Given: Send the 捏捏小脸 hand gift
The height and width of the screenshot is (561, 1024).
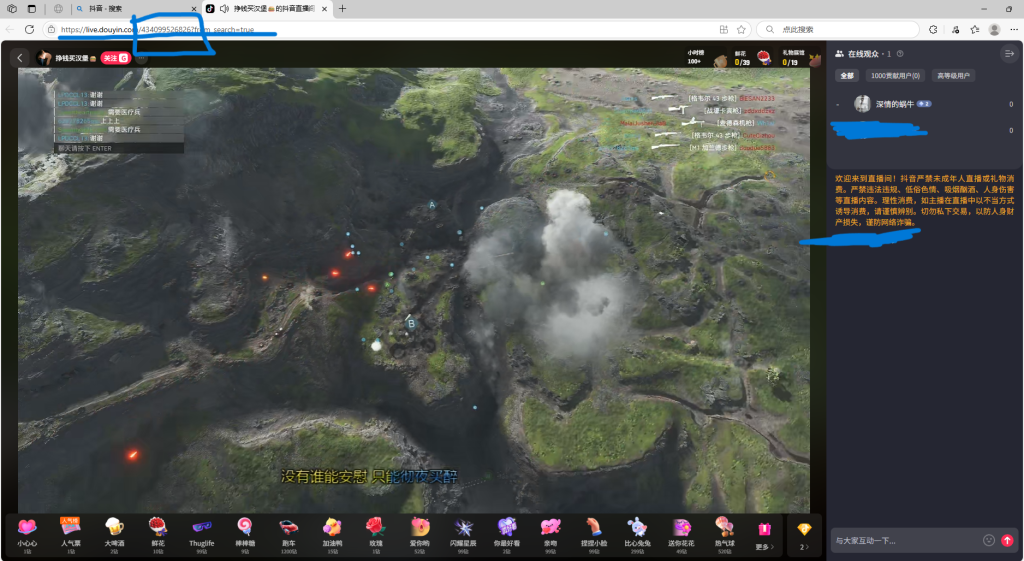Looking at the screenshot, I should (x=594, y=534).
